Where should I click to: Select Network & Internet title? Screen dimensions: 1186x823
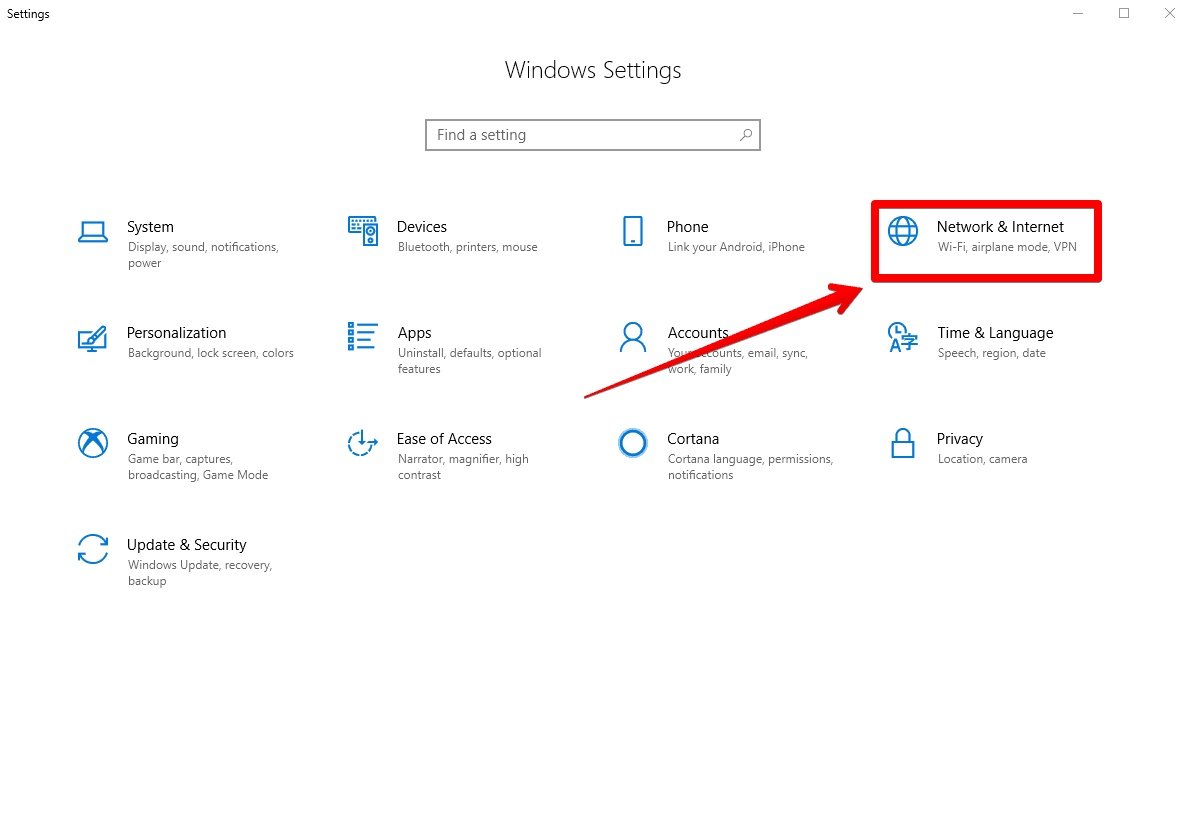coord(1000,227)
